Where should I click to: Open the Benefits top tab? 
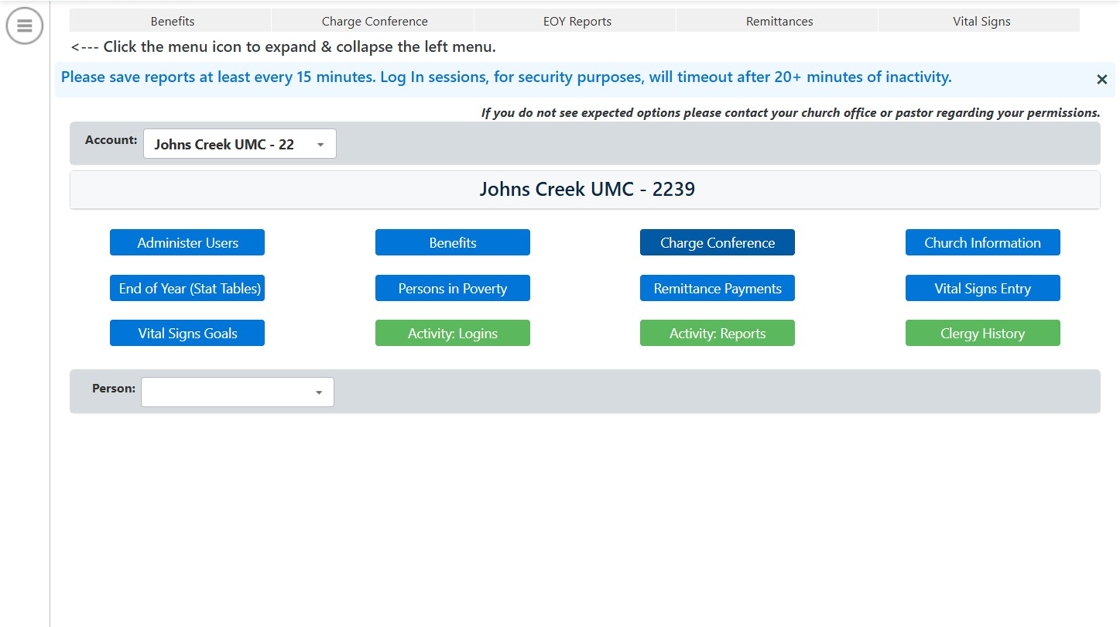(x=172, y=21)
